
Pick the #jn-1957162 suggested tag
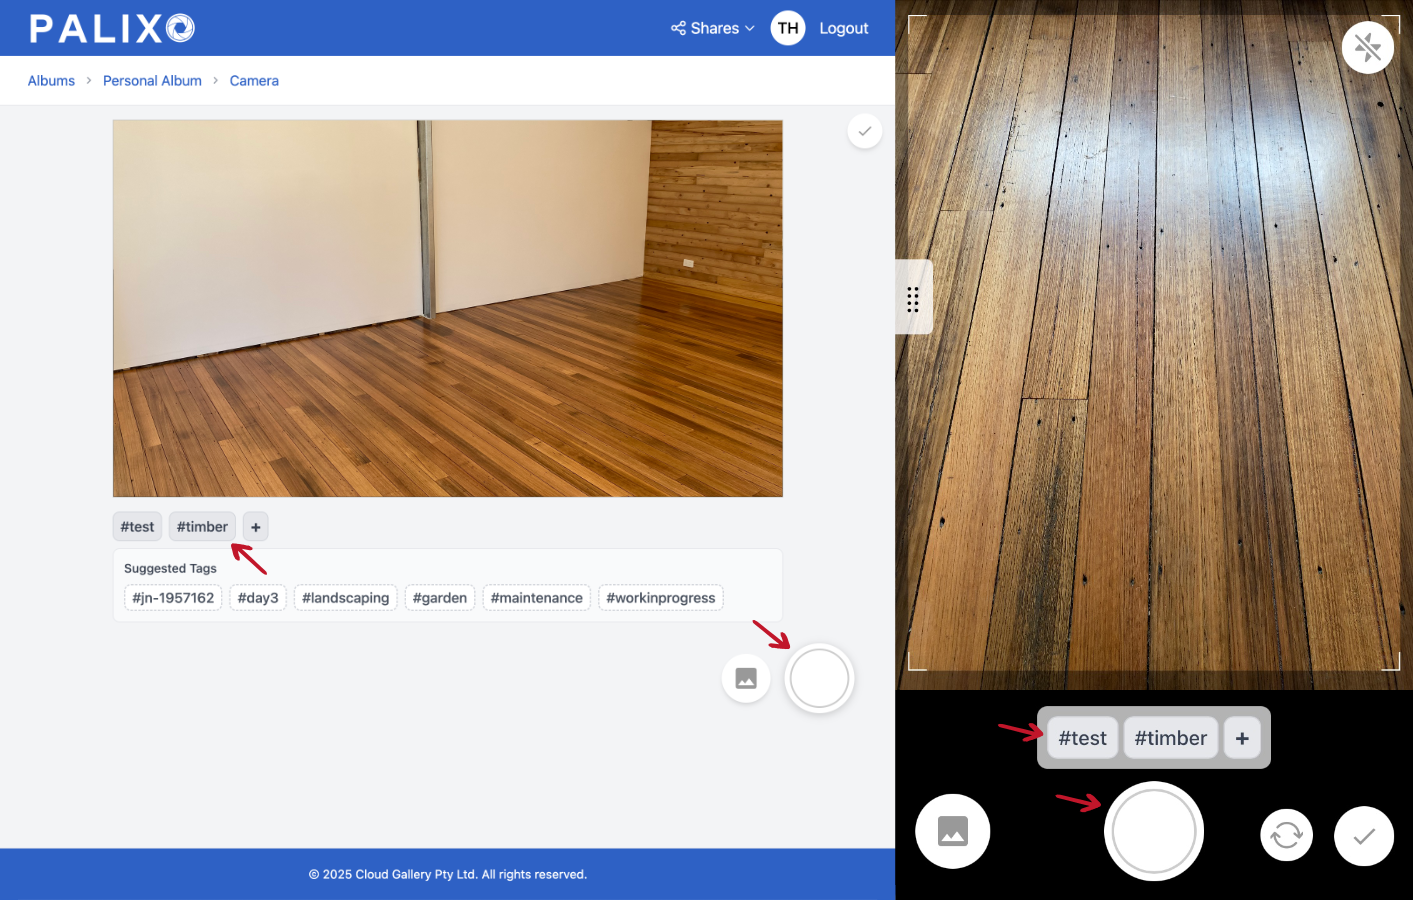(x=172, y=597)
